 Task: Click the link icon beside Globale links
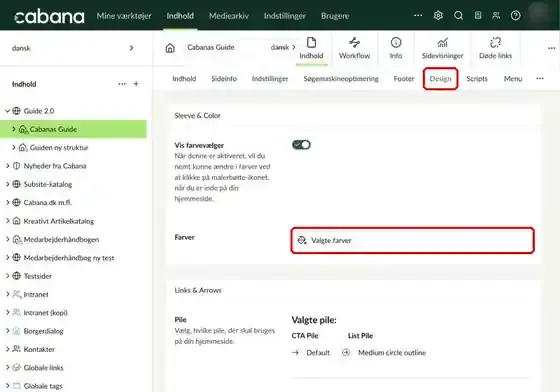tap(16, 367)
